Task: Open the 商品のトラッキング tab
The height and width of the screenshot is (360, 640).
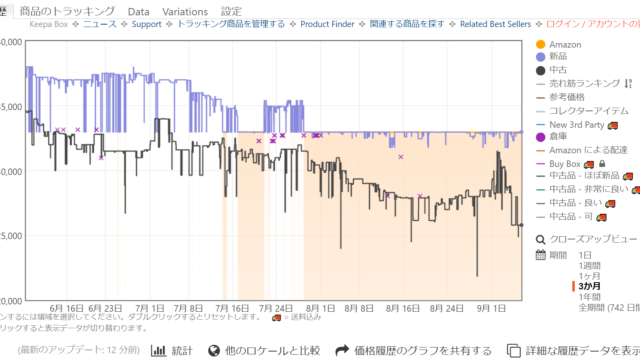Action: click(67, 11)
